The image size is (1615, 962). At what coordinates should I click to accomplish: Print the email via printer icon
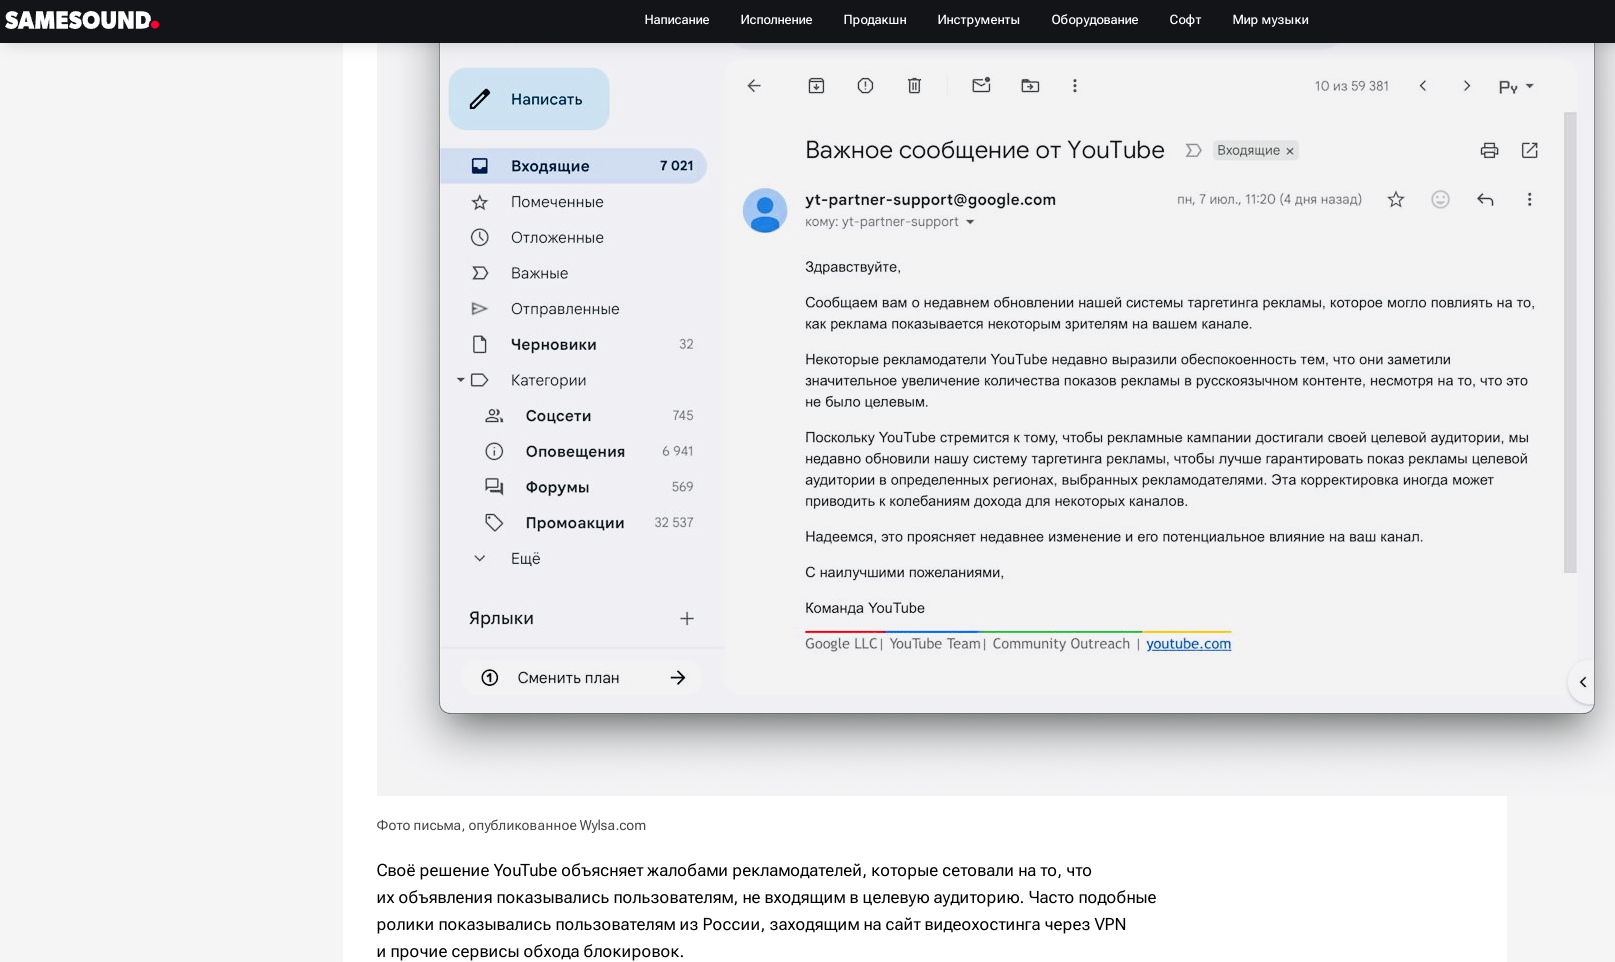click(1489, 150)
